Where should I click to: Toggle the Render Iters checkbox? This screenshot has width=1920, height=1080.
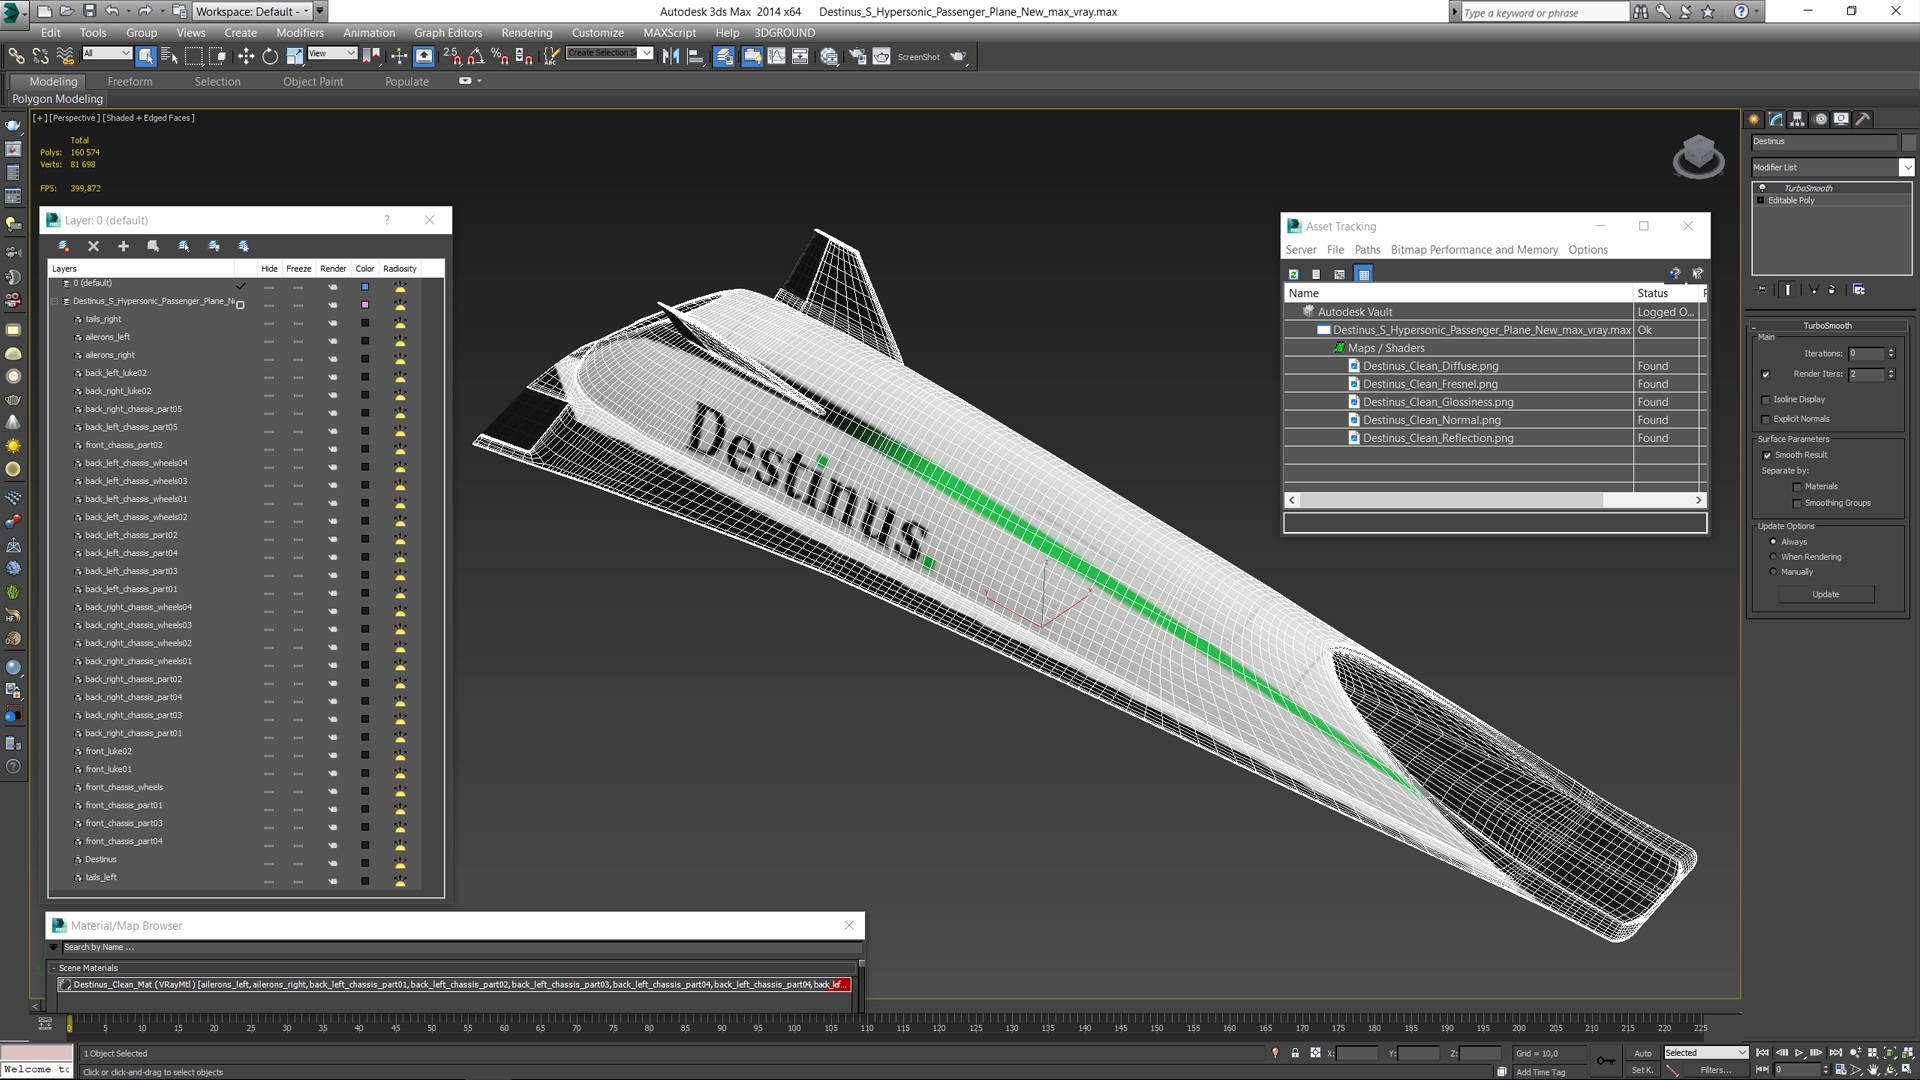tap(1766, 374)
